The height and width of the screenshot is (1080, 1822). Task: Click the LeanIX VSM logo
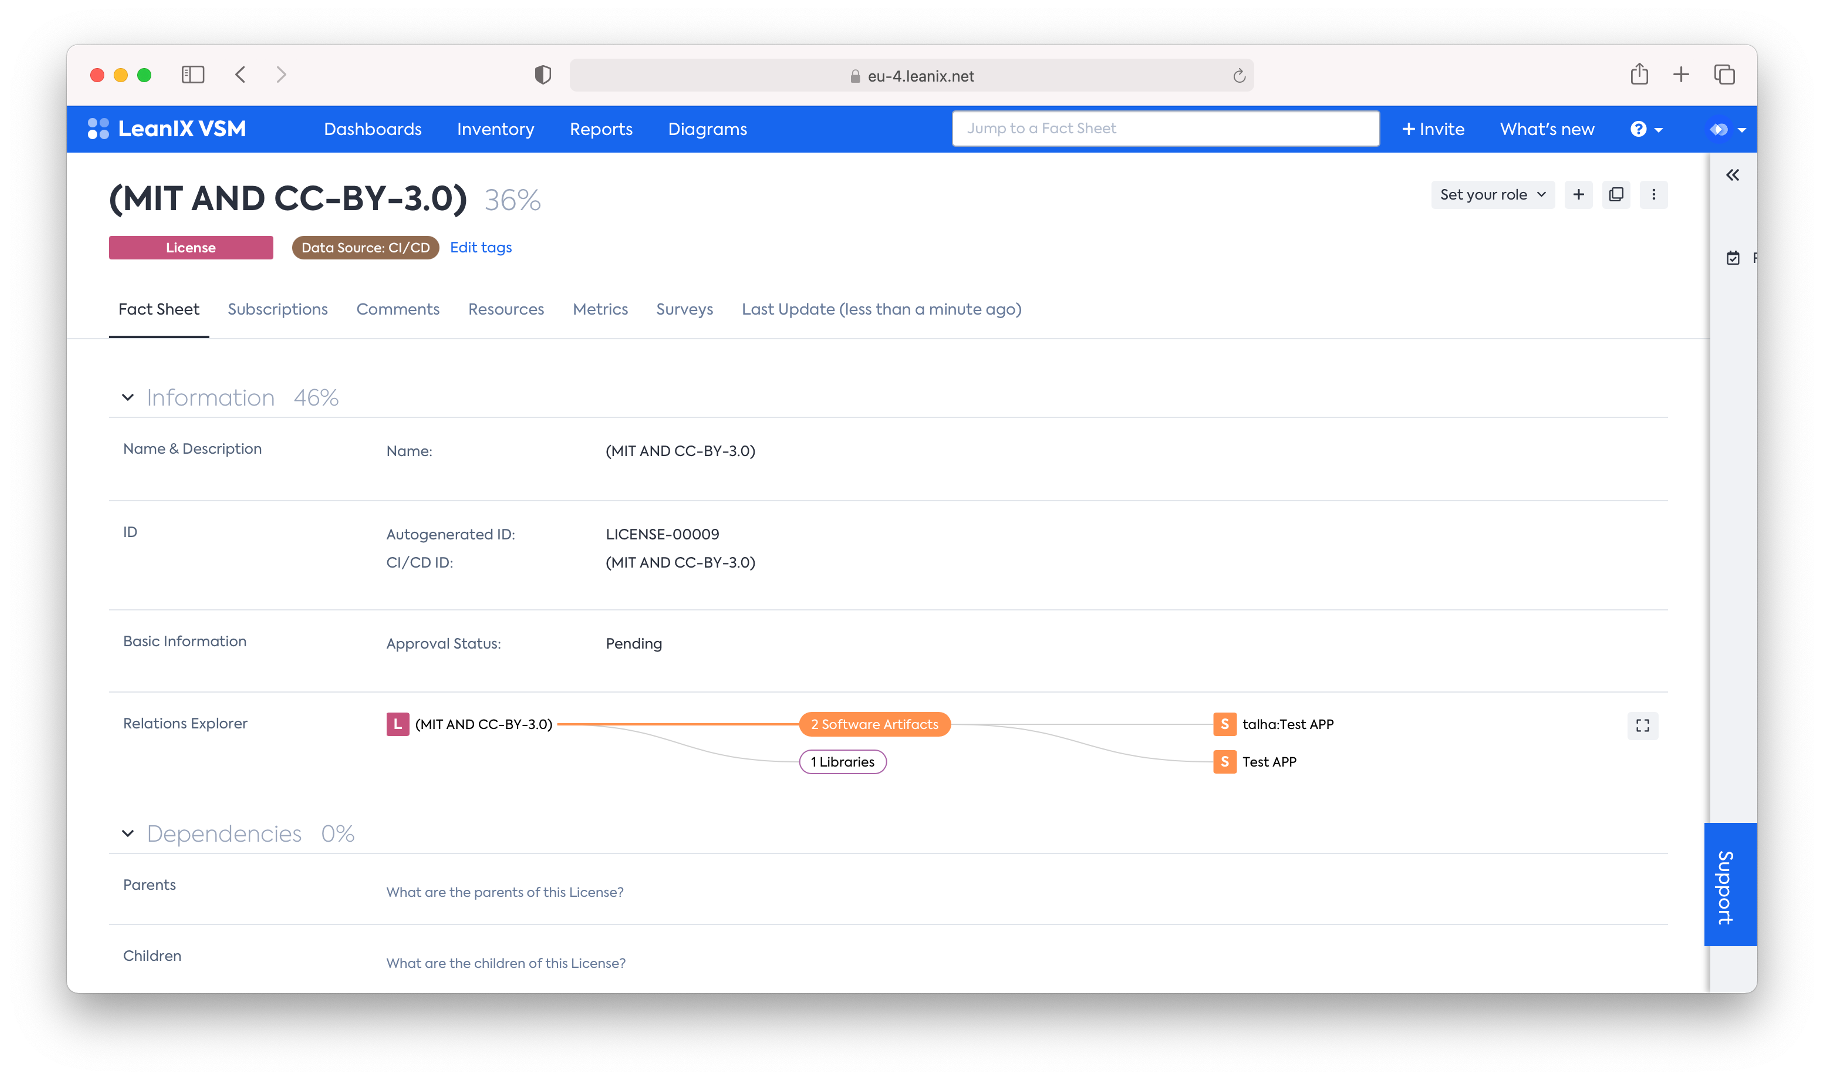point(167,129)
